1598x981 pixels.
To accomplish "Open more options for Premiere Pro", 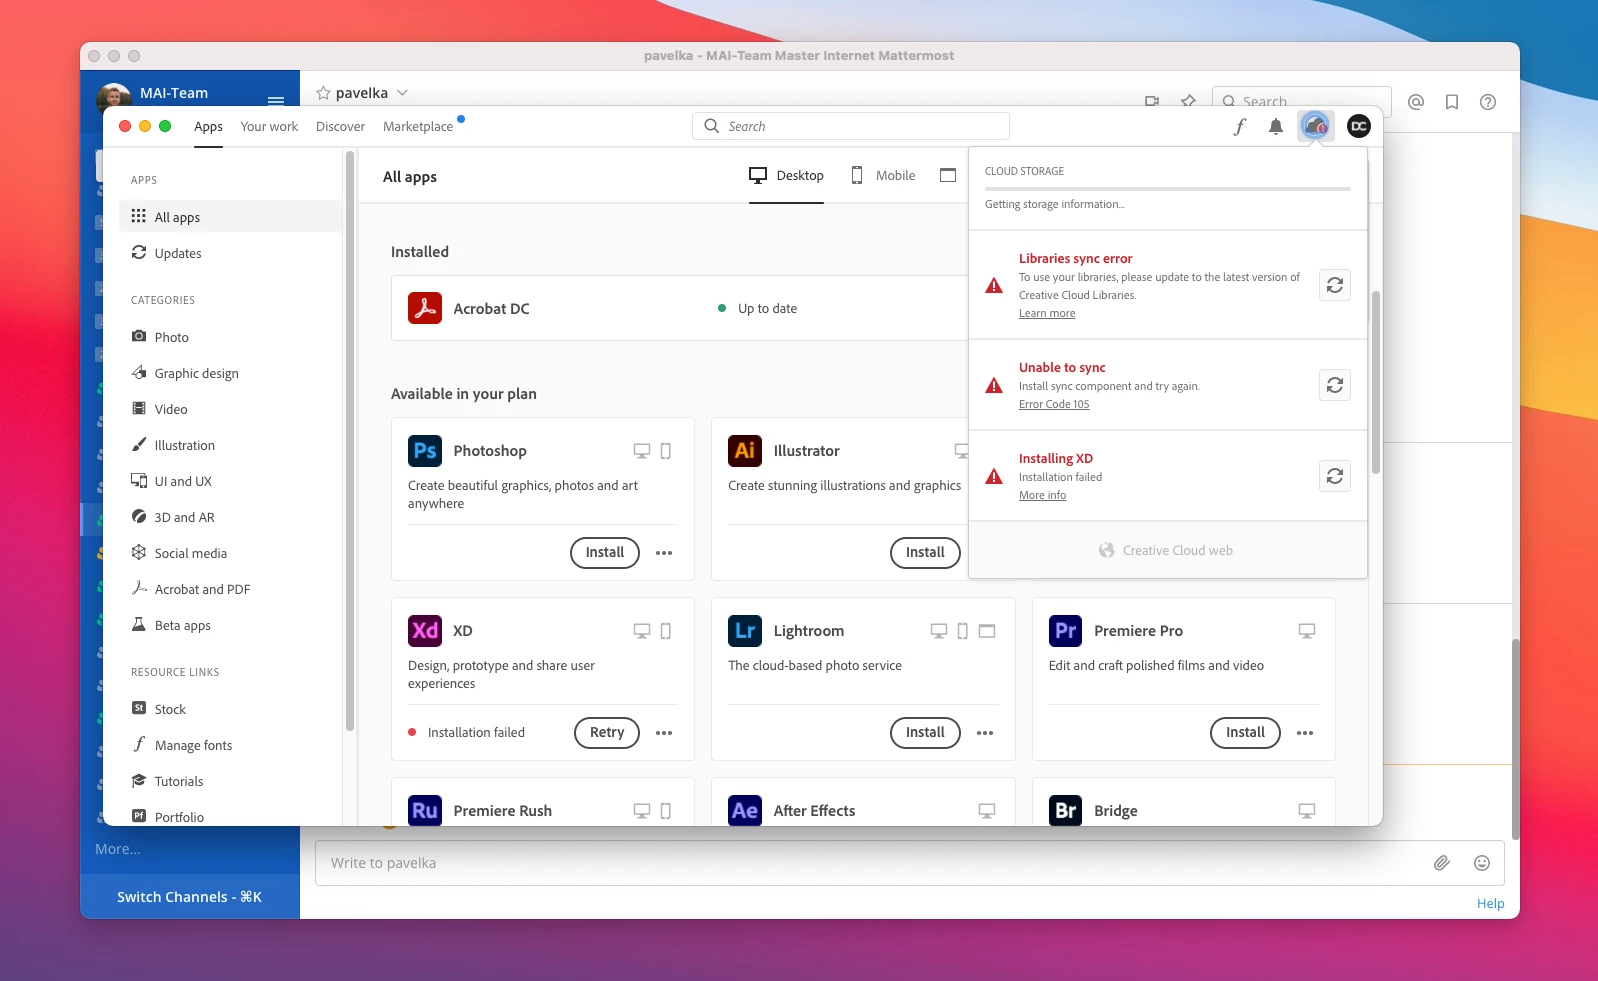I will pos(1305,733).
